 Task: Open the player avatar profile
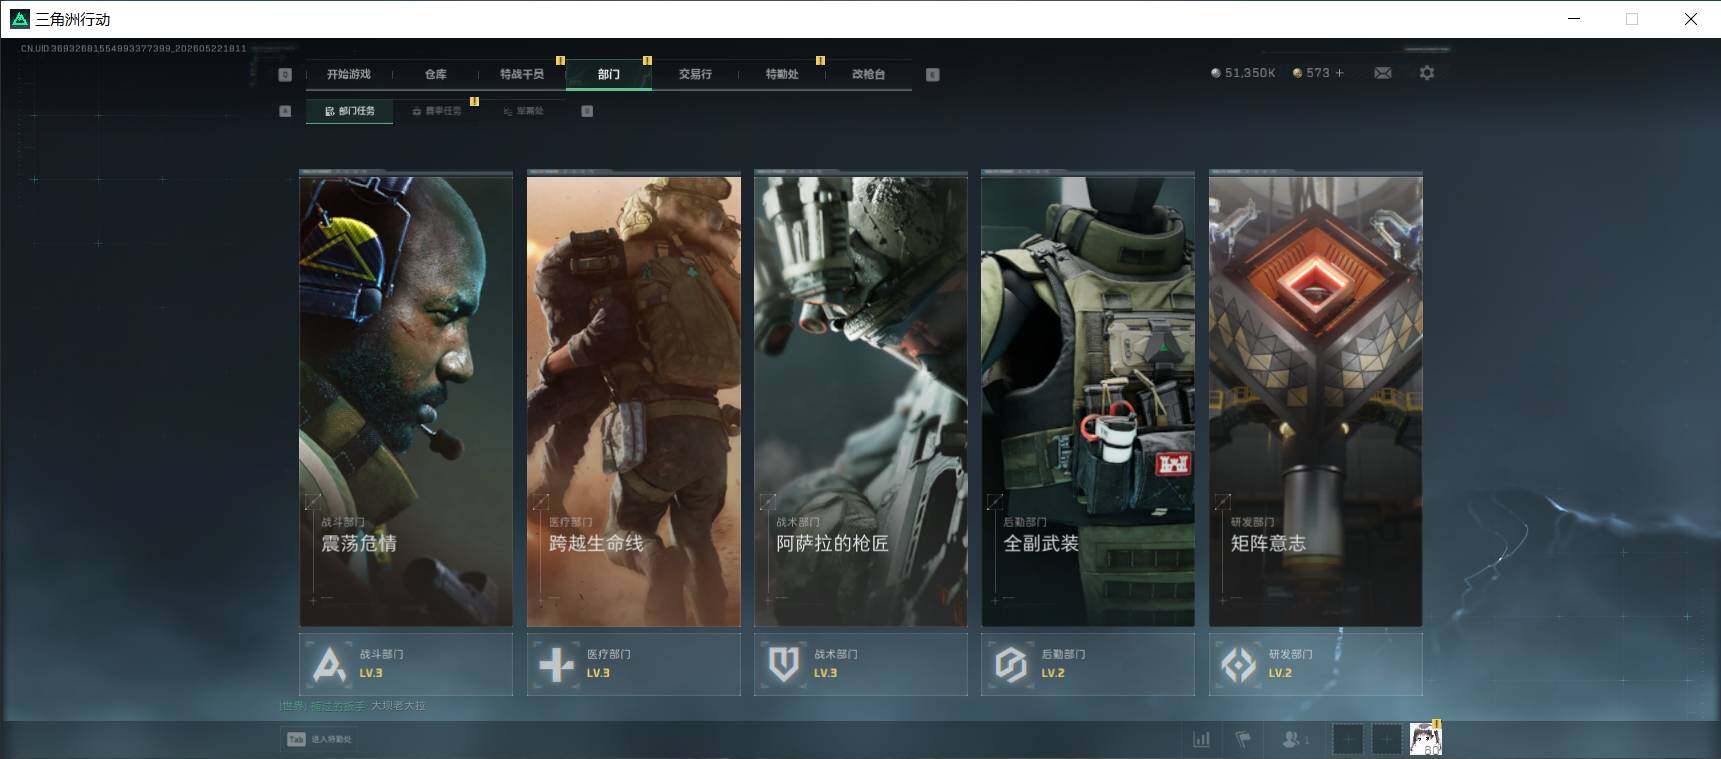pyautogui.click(x=1425, y=739)
